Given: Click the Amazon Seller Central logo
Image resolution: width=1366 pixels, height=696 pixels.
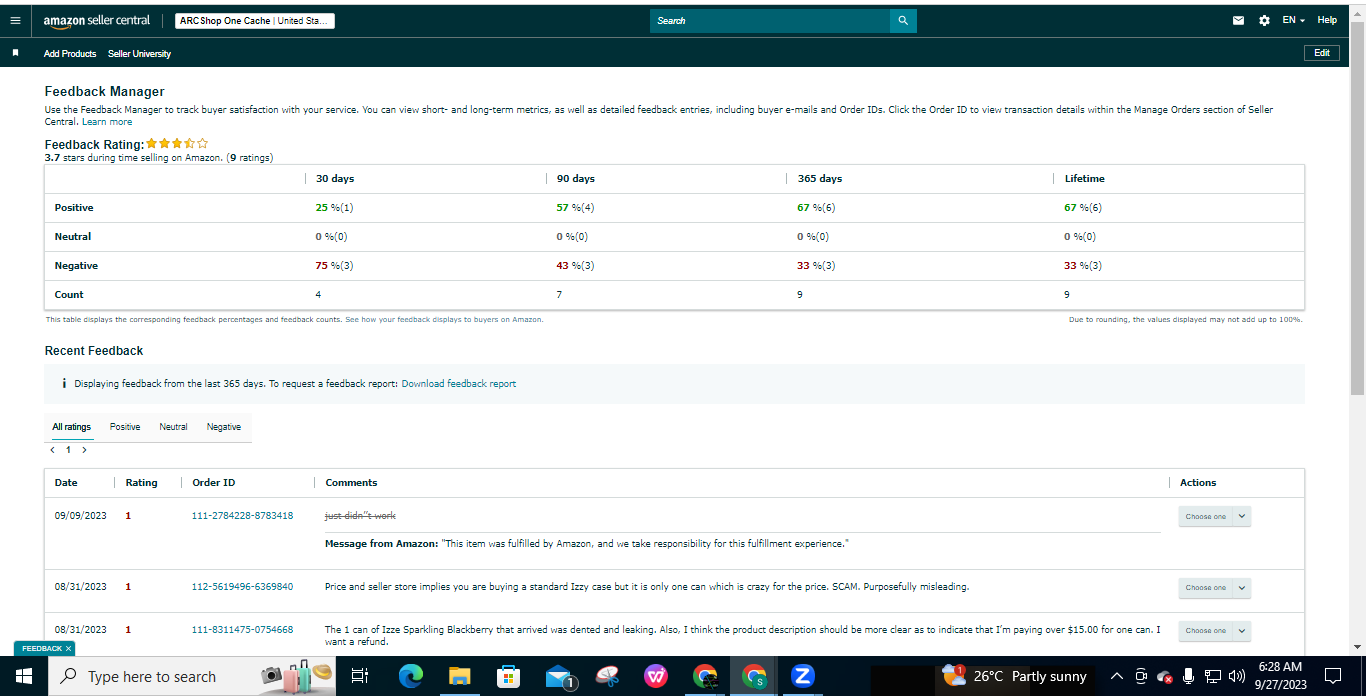Looking at the screenshot, I should (x=97, y=21).
